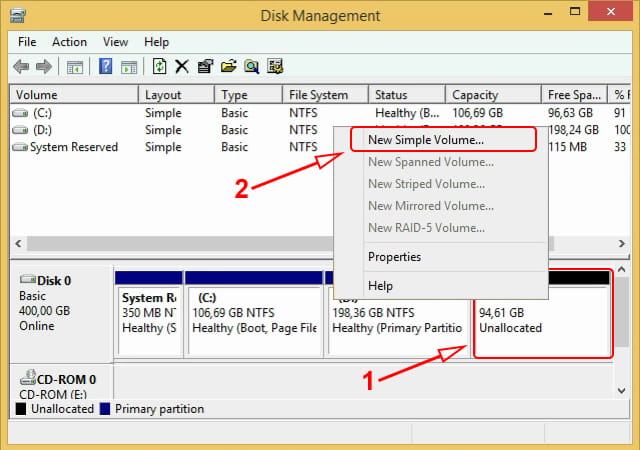Viewport: 640px width, 450px height.
Task: Click disk pane scrollbar up arrow
Action: (x=622, y=270)
